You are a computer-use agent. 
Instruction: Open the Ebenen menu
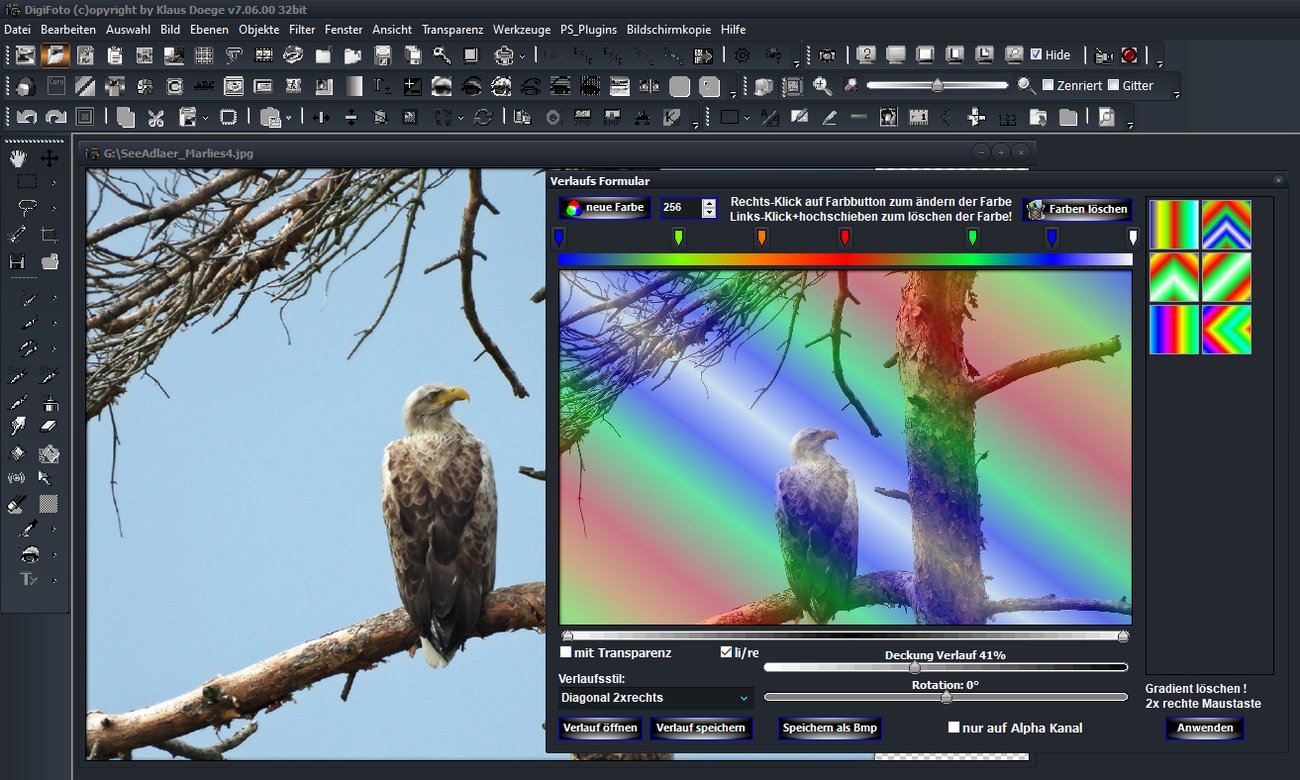pyautogui.click(x=209, y=29)
